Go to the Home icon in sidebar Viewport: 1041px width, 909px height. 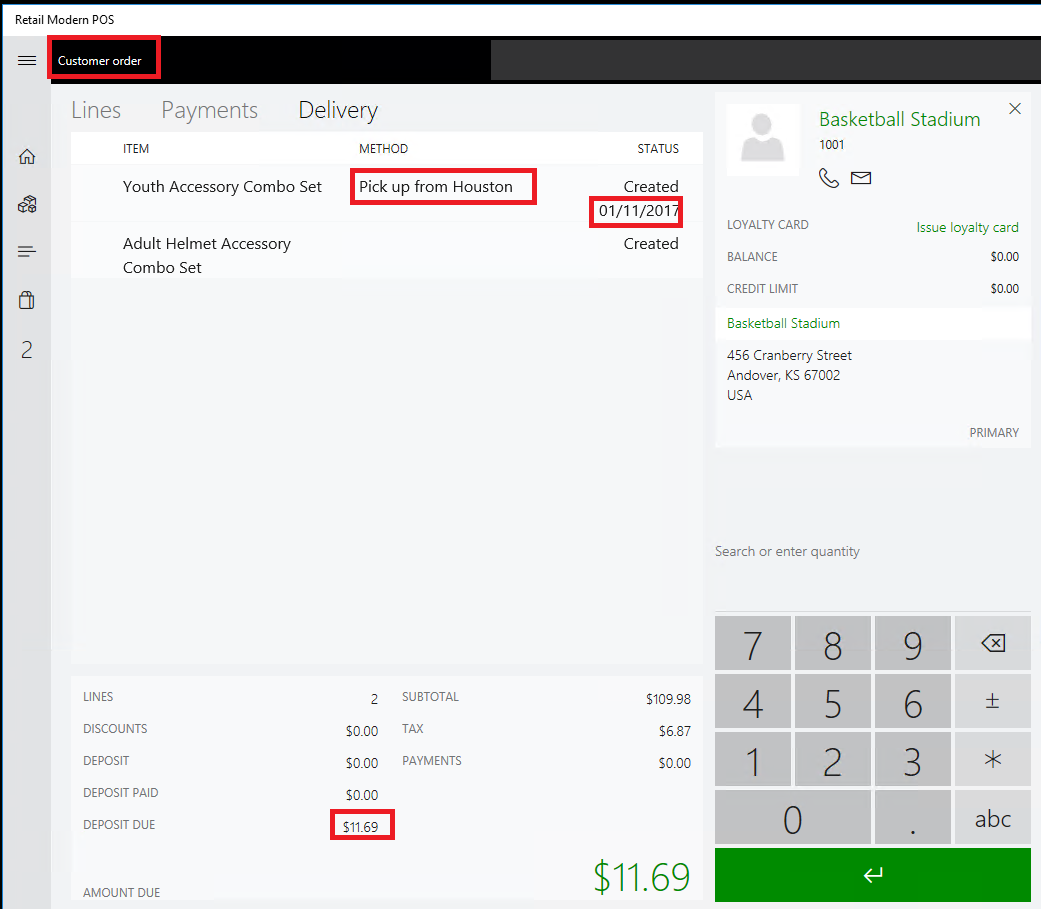coord(27,157)
